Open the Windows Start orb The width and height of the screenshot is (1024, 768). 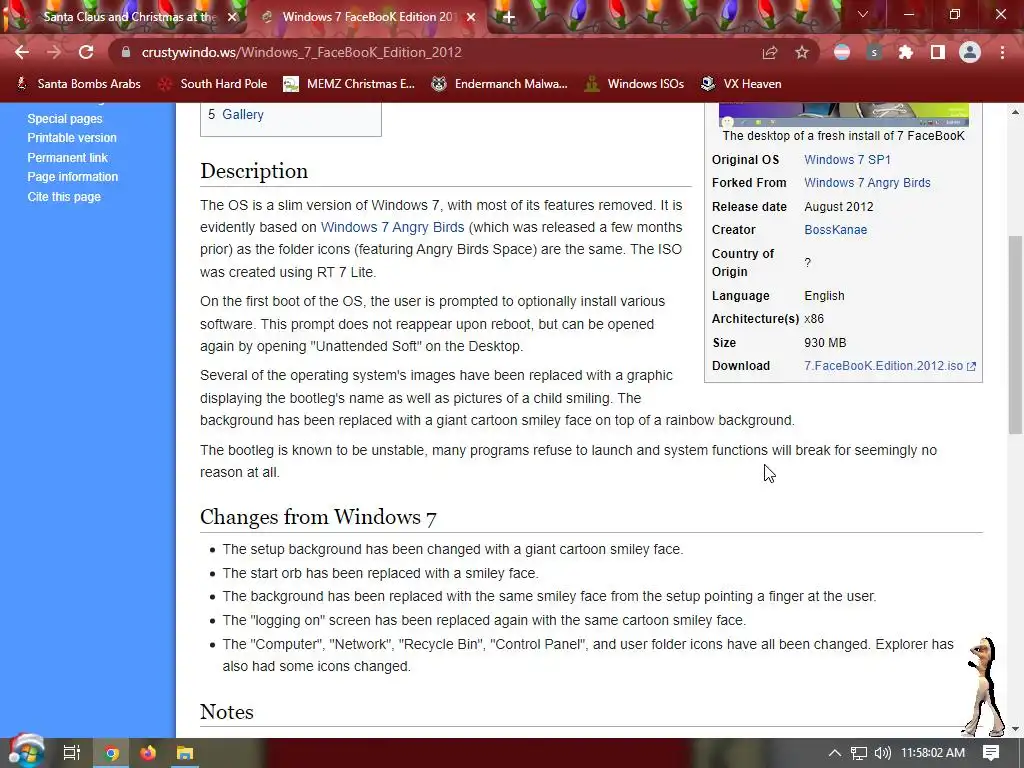coord(26,752)
